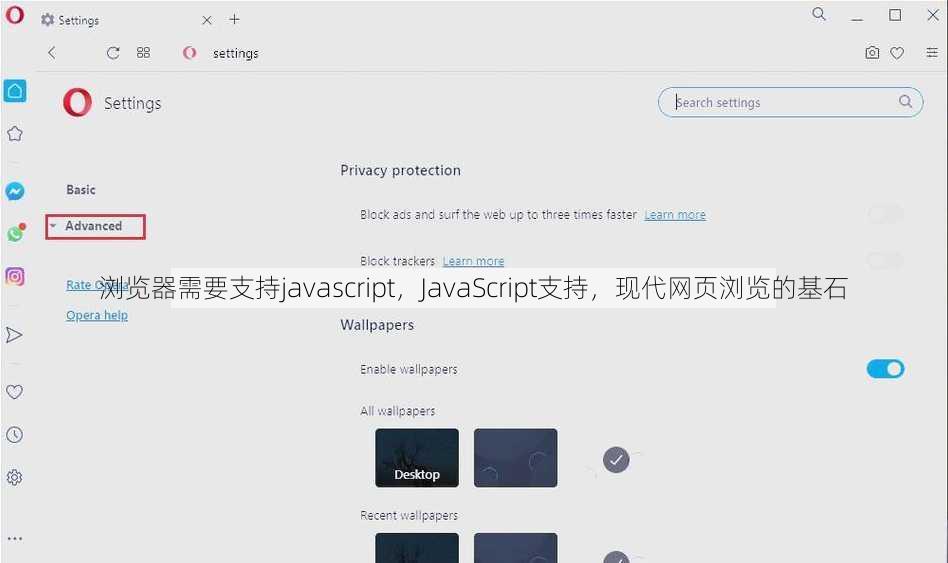Image resolution: width=948 pixels, height=563 pixels.
Task: Open the sidebar home icon
Action: [x=15, y=91]
